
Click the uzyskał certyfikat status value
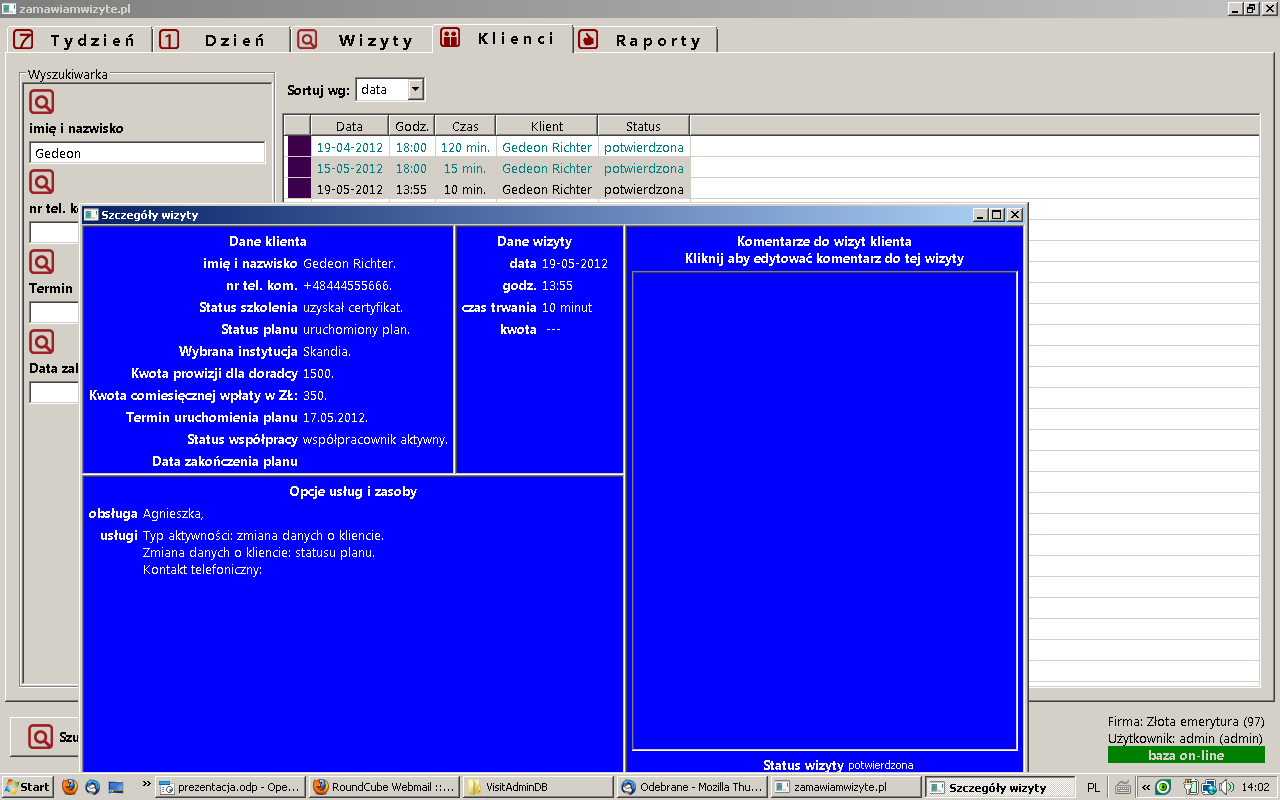(x=353, y=307)
